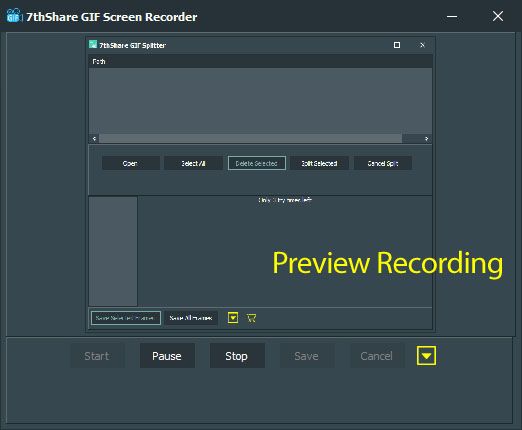This screenshot has width=522, height=430.
Task: Click Delete Selected in the GIF Splitter
Action: [257, 163]
